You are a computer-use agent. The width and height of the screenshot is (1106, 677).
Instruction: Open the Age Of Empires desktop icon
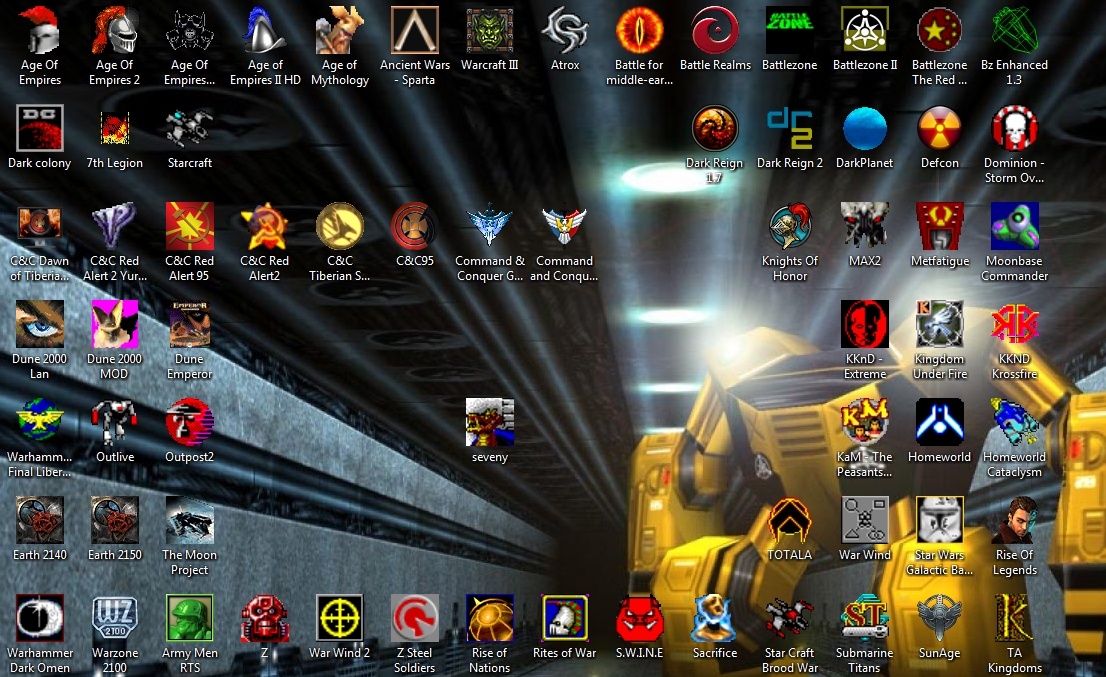(x=40, y=31)
